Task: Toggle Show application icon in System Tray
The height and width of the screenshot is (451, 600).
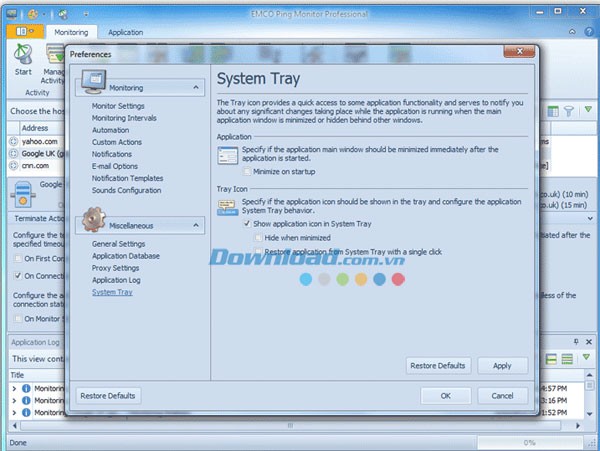Action: point(247,224)
